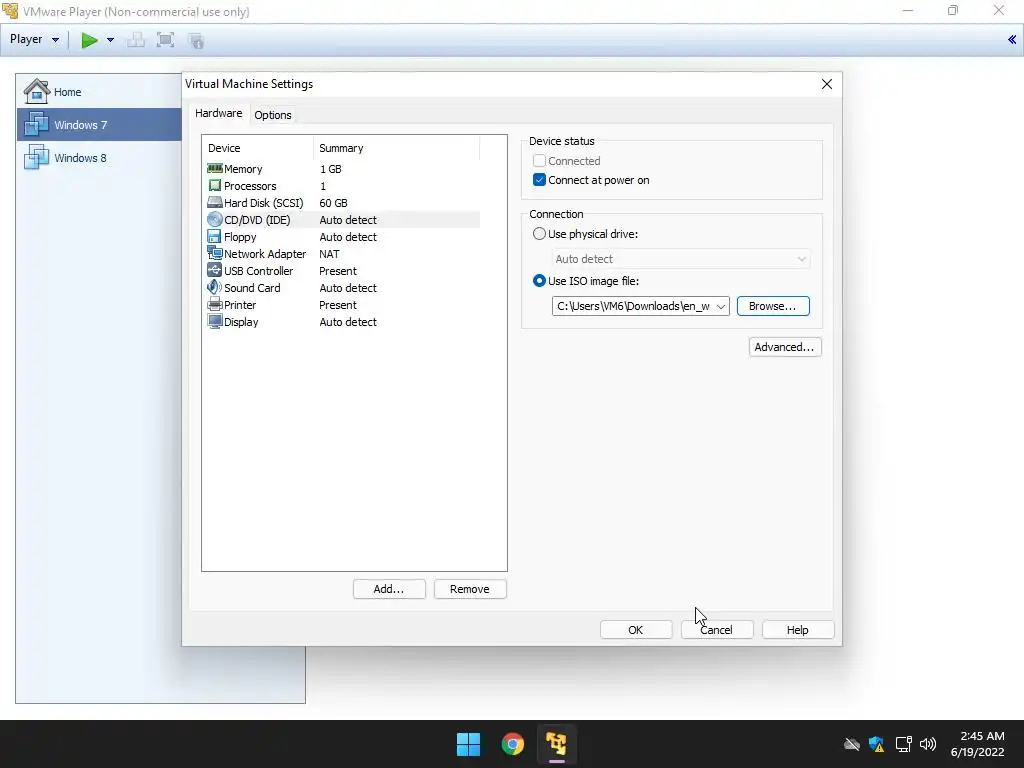Screen dimensions: 1024x768
Task: Click the Hard Disk (SCSI) icon
Action: [x=214, y=202]
